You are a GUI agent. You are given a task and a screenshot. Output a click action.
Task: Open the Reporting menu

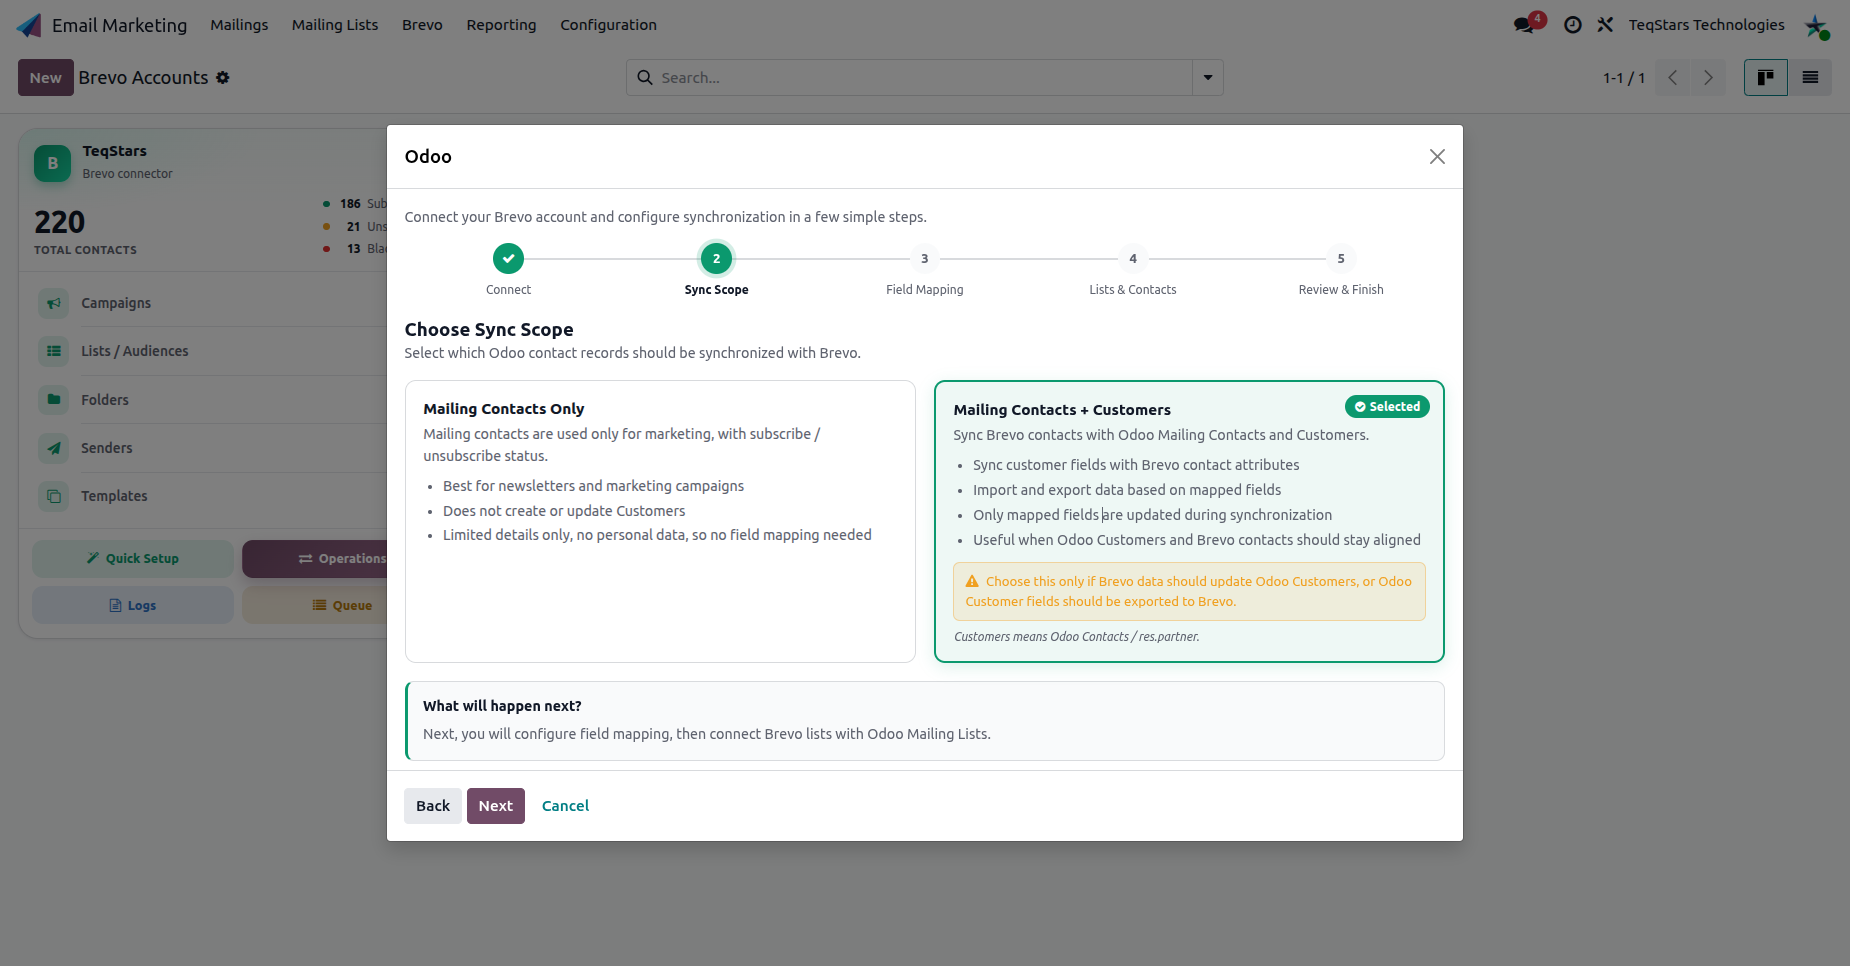[x=501, y=25]
